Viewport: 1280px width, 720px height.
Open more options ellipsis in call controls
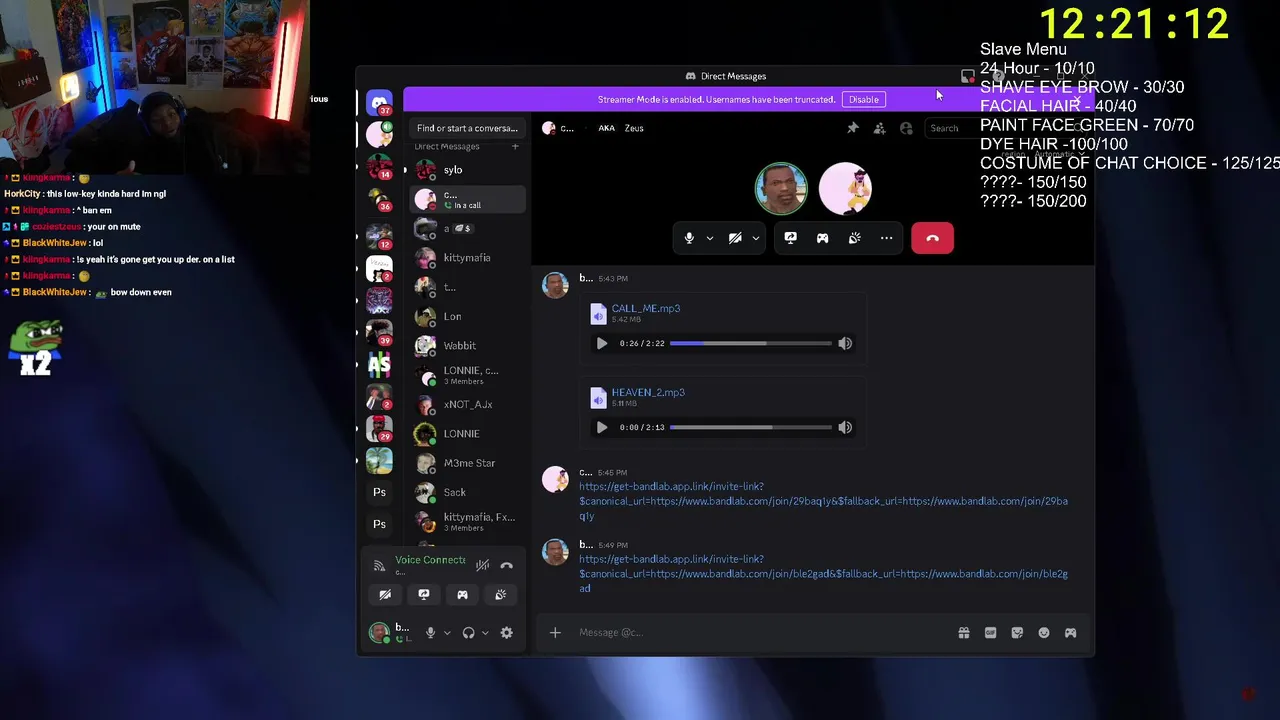(886, 238)
